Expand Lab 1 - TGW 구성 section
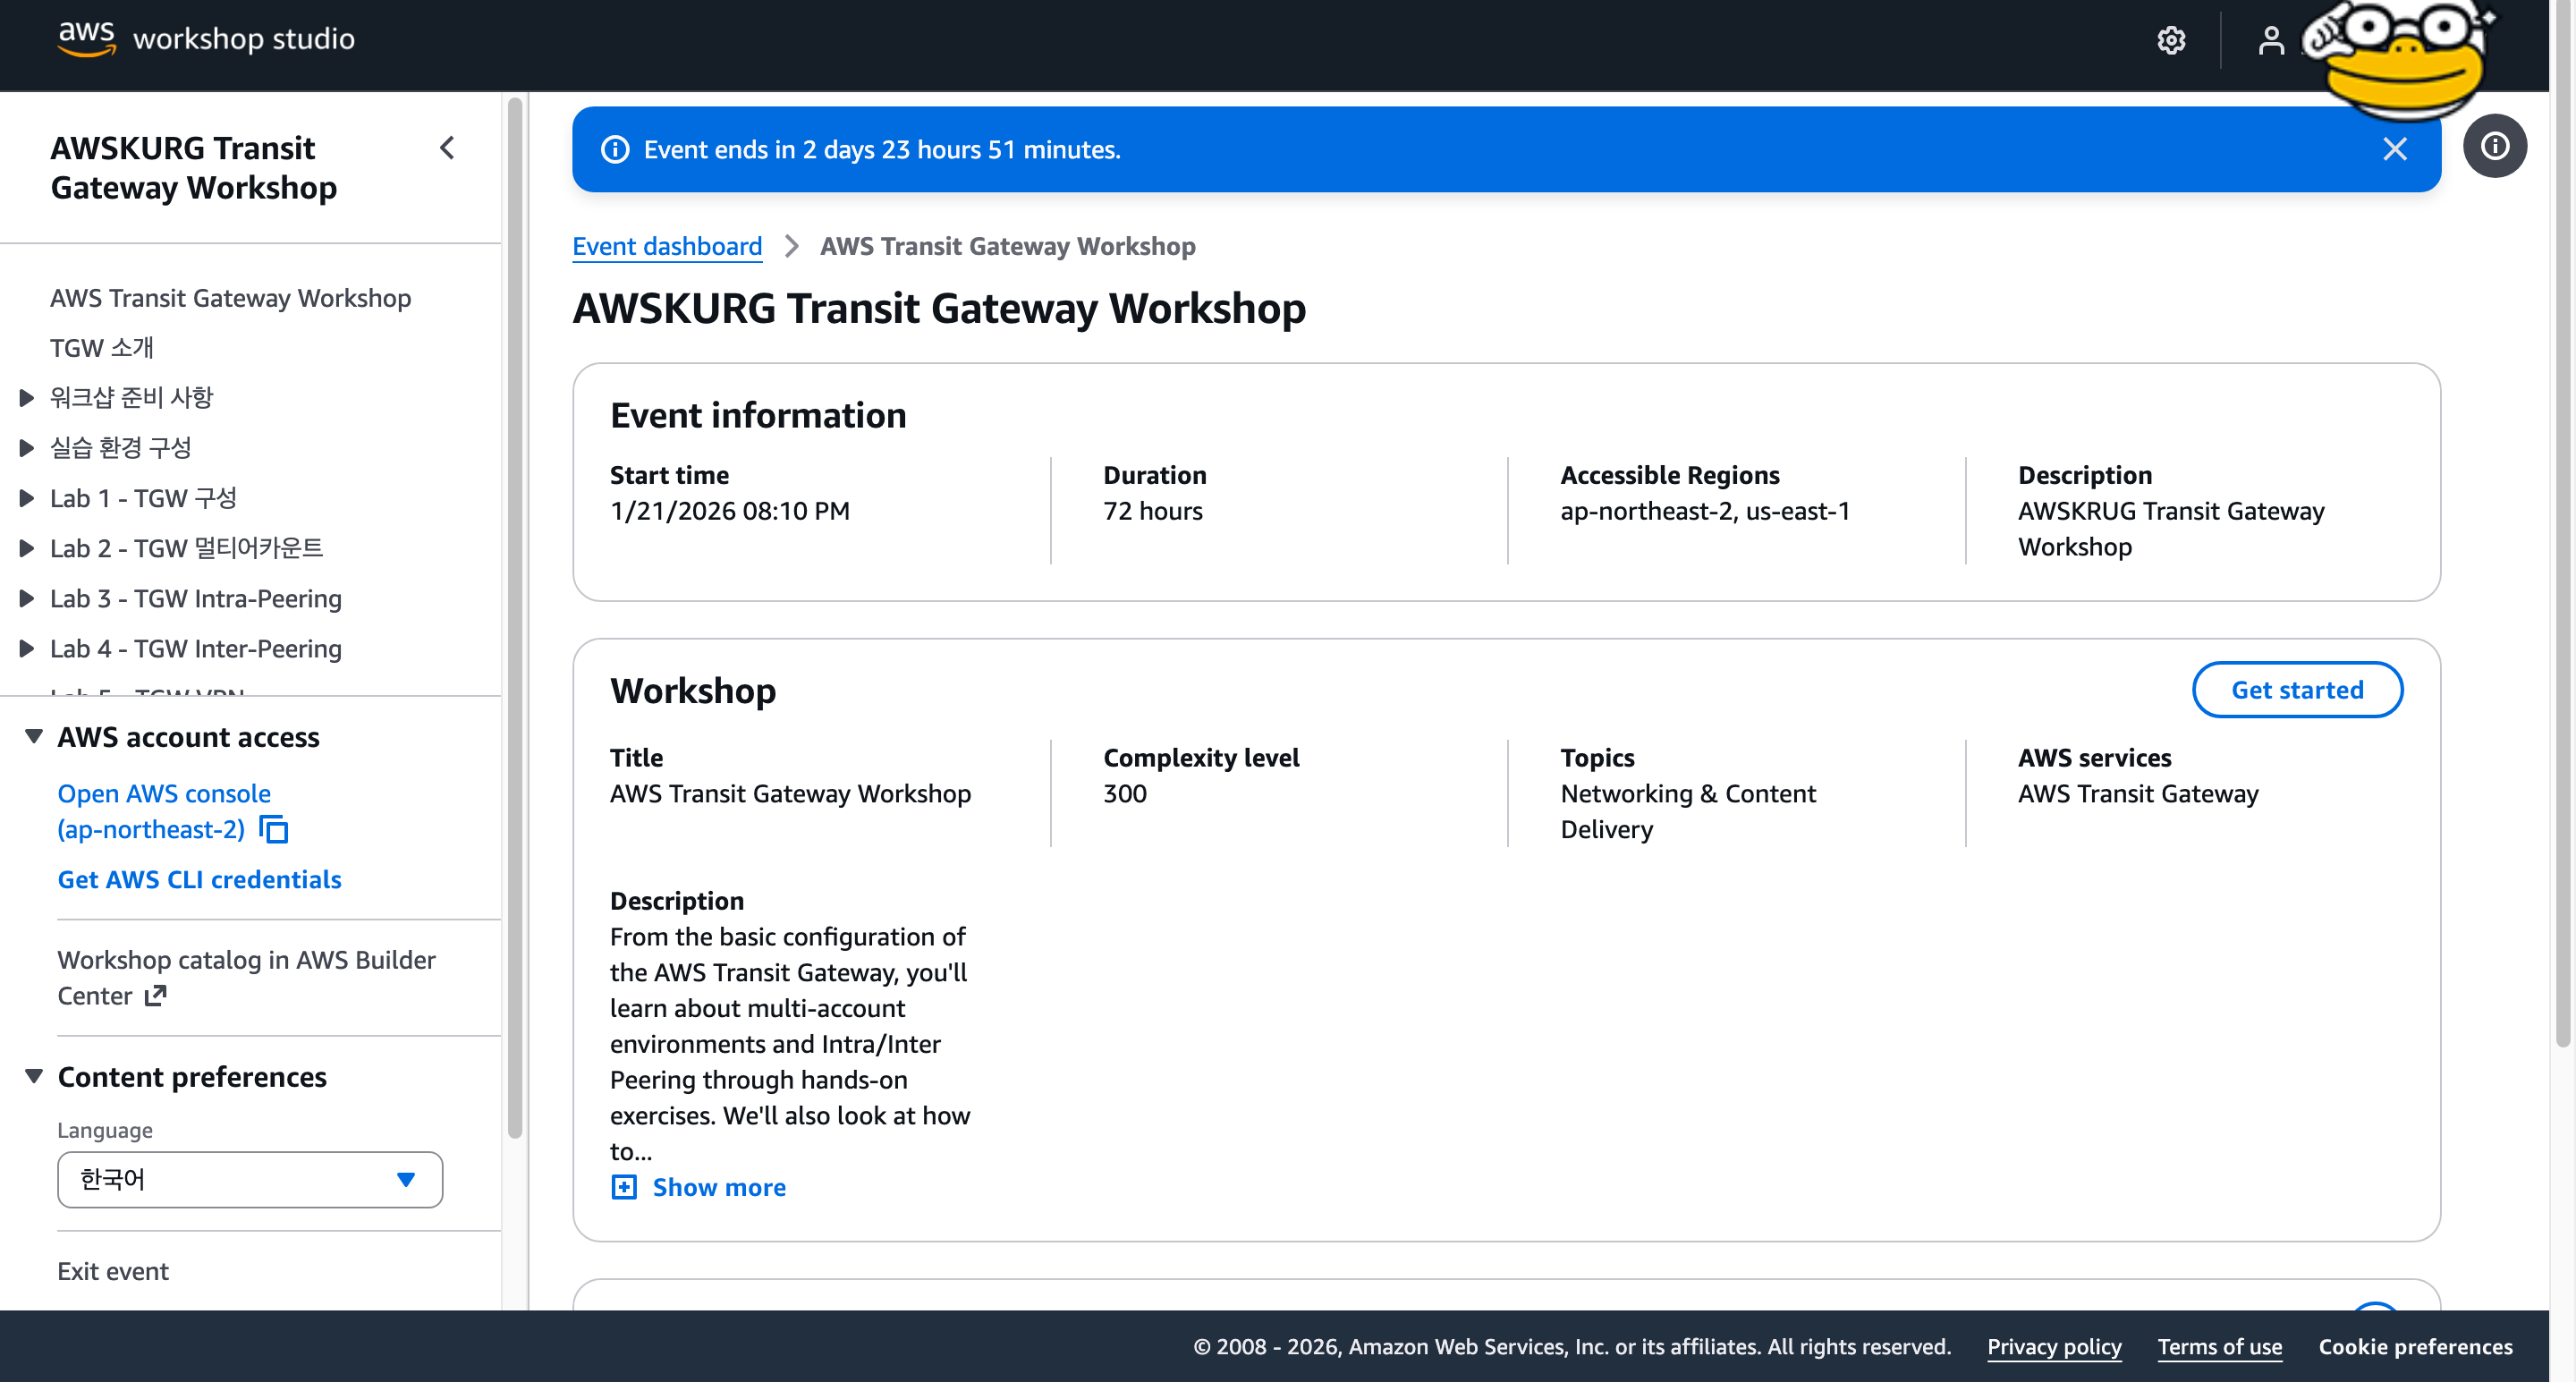The height and width of the screenshot is (1382, 2576). pyautogui.click(x=27, y=498)
